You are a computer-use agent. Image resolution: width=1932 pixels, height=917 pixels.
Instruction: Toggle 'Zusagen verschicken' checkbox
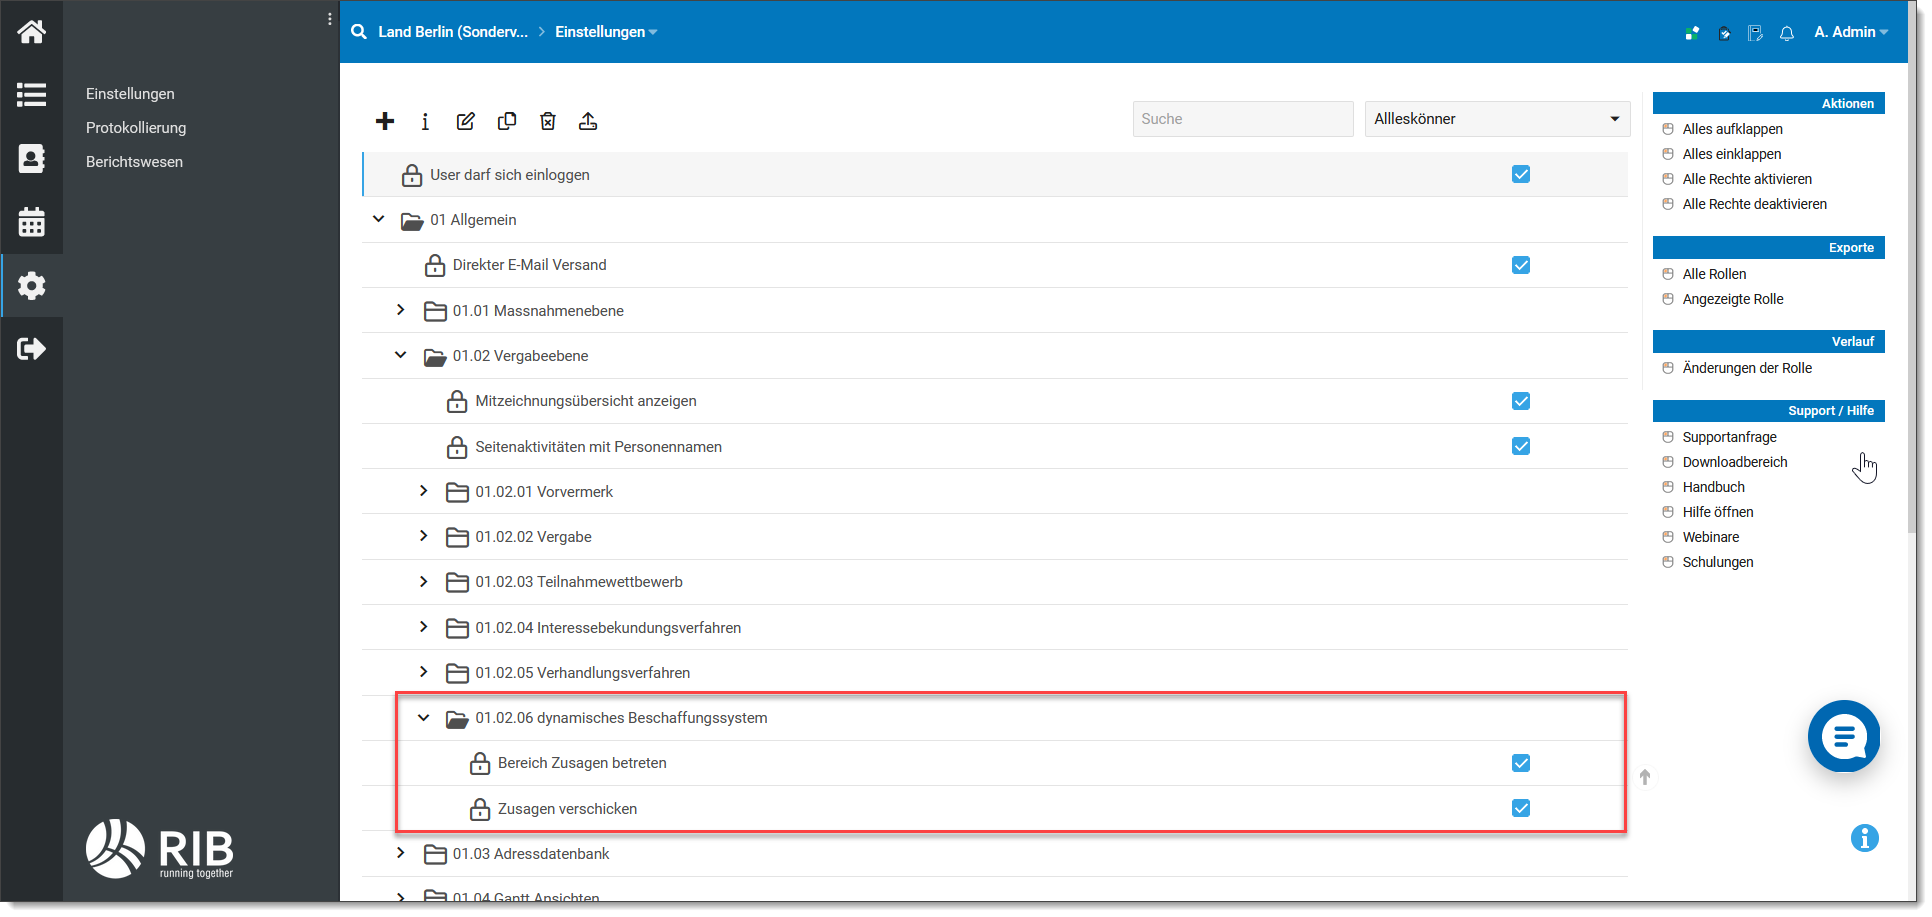click(1521, 808)
